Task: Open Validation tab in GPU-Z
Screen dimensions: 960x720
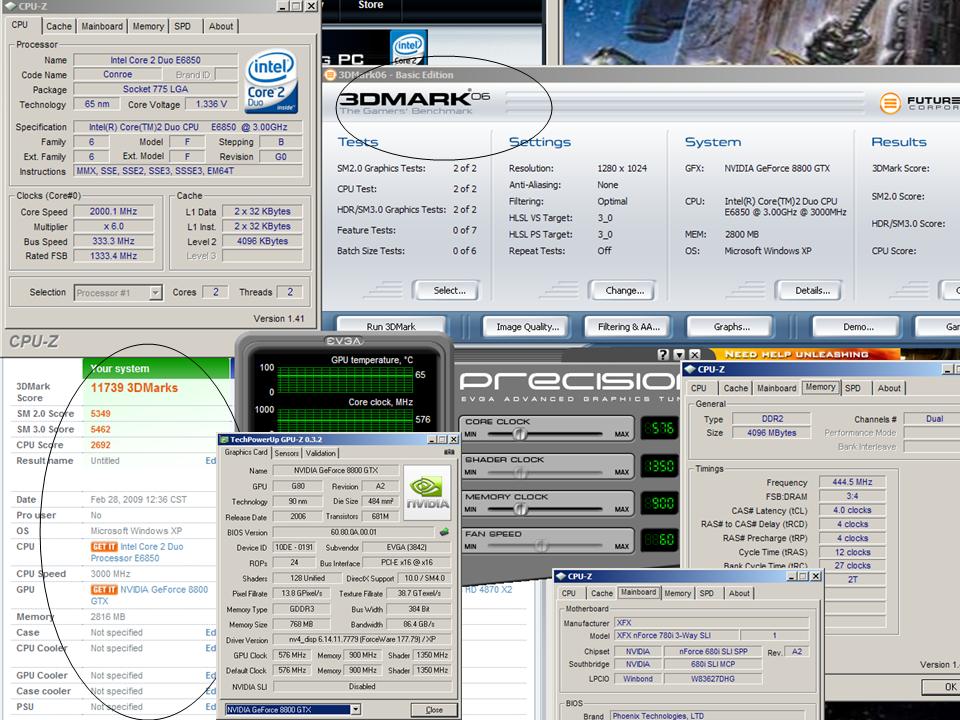Action: [321, 453]
